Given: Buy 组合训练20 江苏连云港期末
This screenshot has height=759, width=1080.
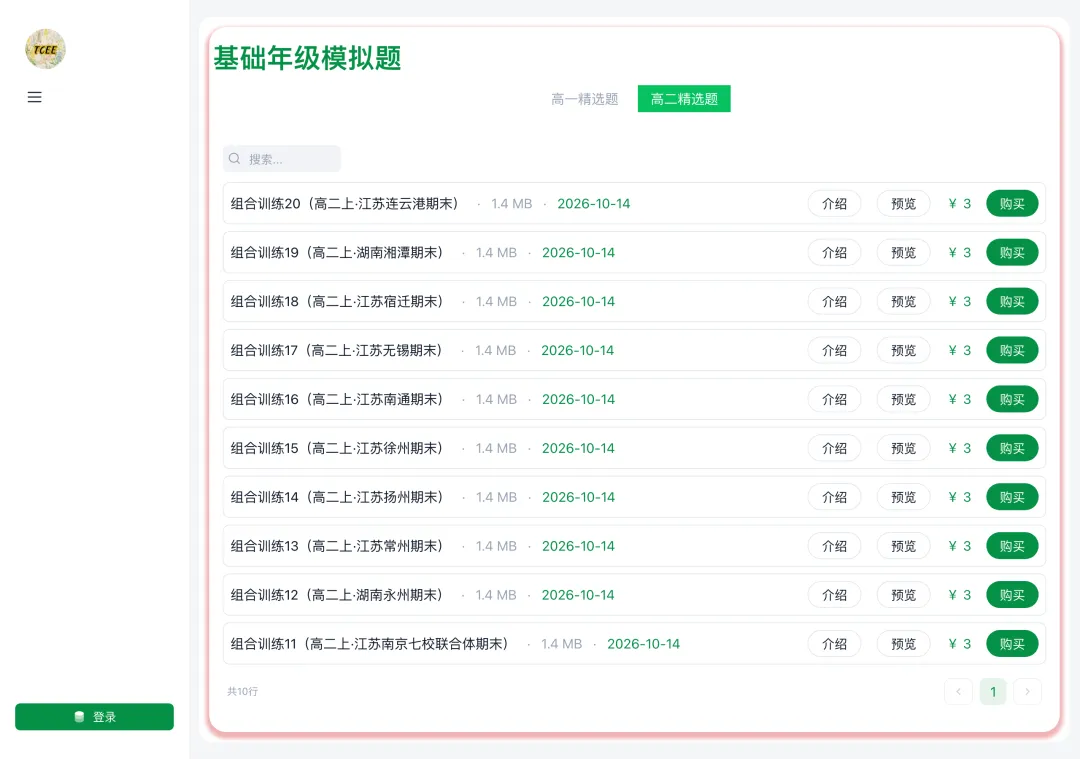Looking at the screenshot, I should (x=1012, y=203).
